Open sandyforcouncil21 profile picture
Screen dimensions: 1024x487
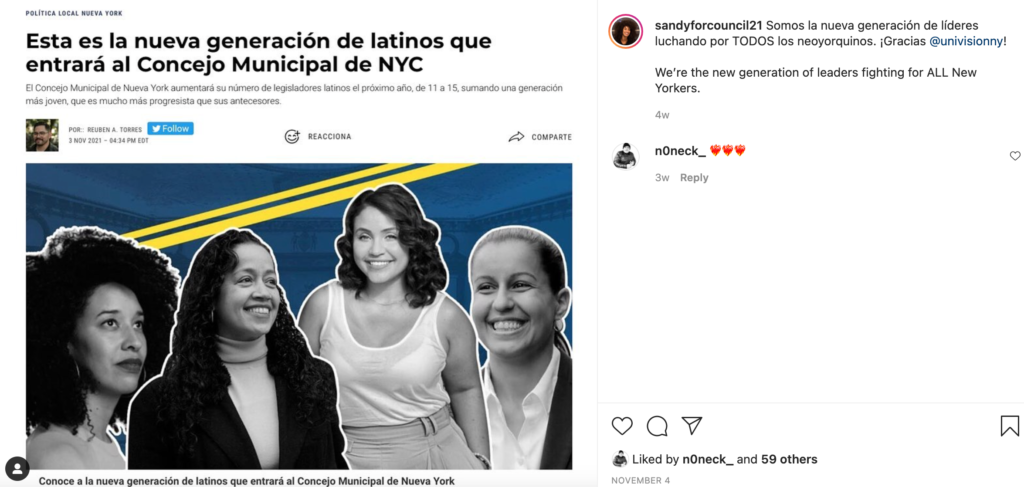[x=626, y=31]
